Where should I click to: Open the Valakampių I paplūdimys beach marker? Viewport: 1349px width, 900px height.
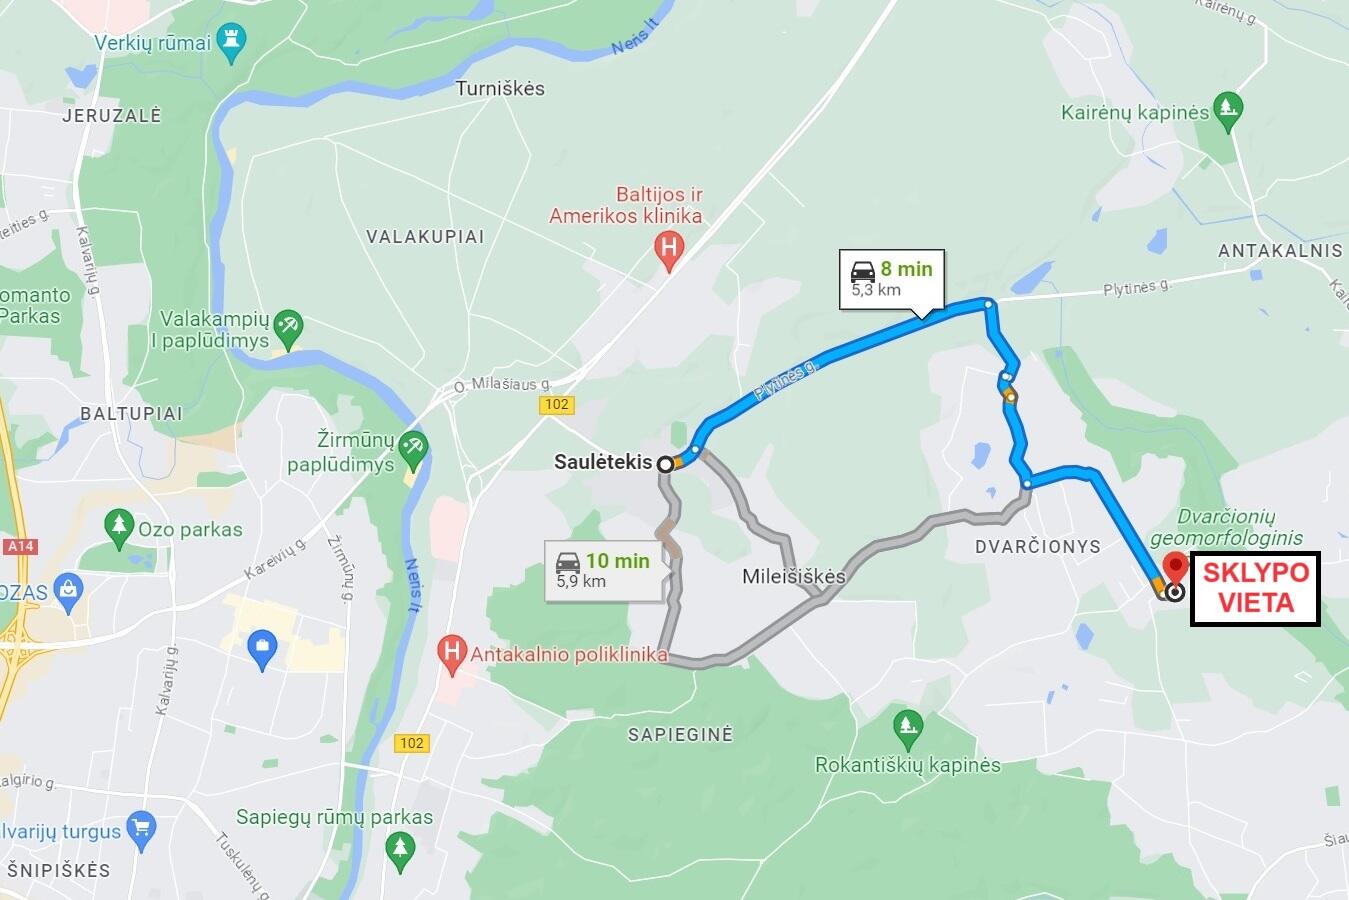(288, 329)
